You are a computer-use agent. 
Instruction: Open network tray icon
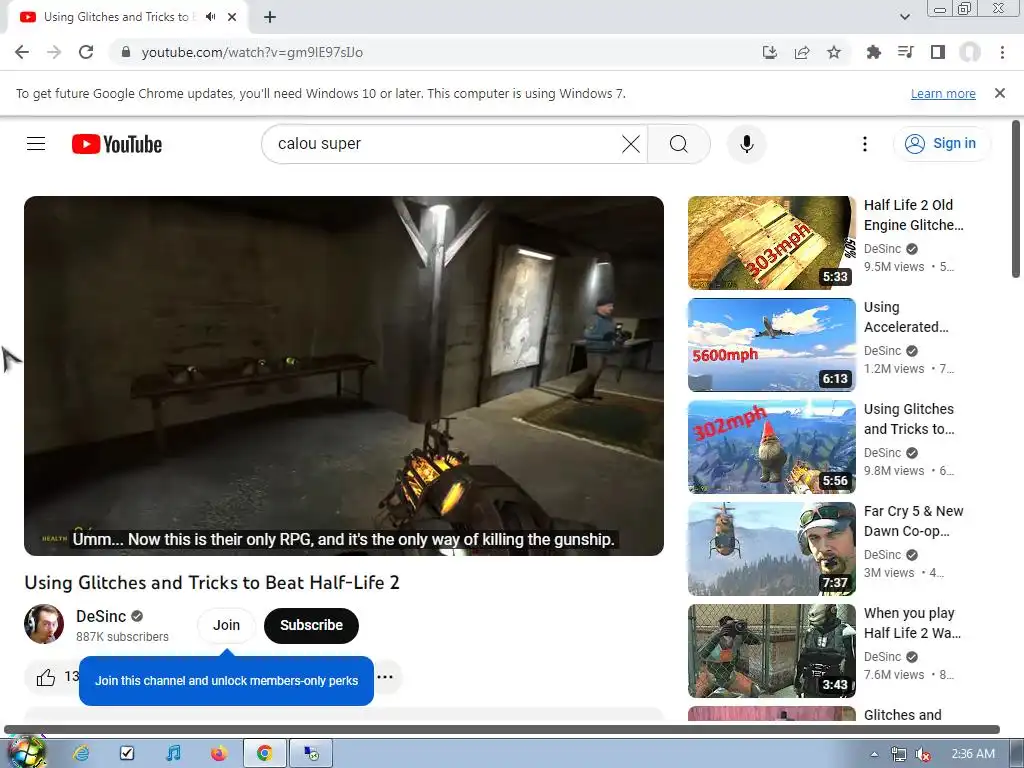[x=899, y=754]
